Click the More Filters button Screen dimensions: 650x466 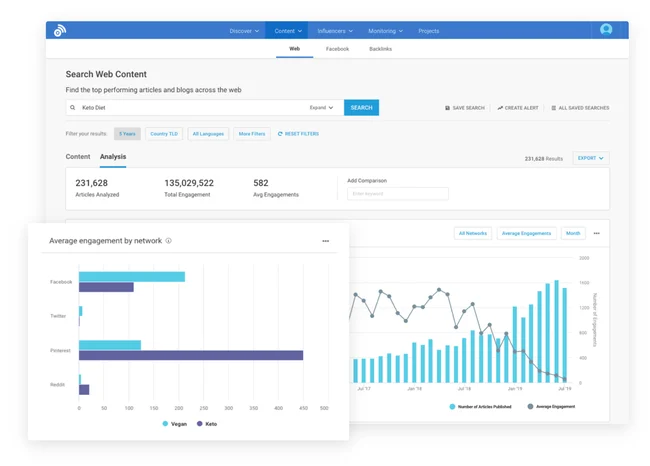pos(252,133)
